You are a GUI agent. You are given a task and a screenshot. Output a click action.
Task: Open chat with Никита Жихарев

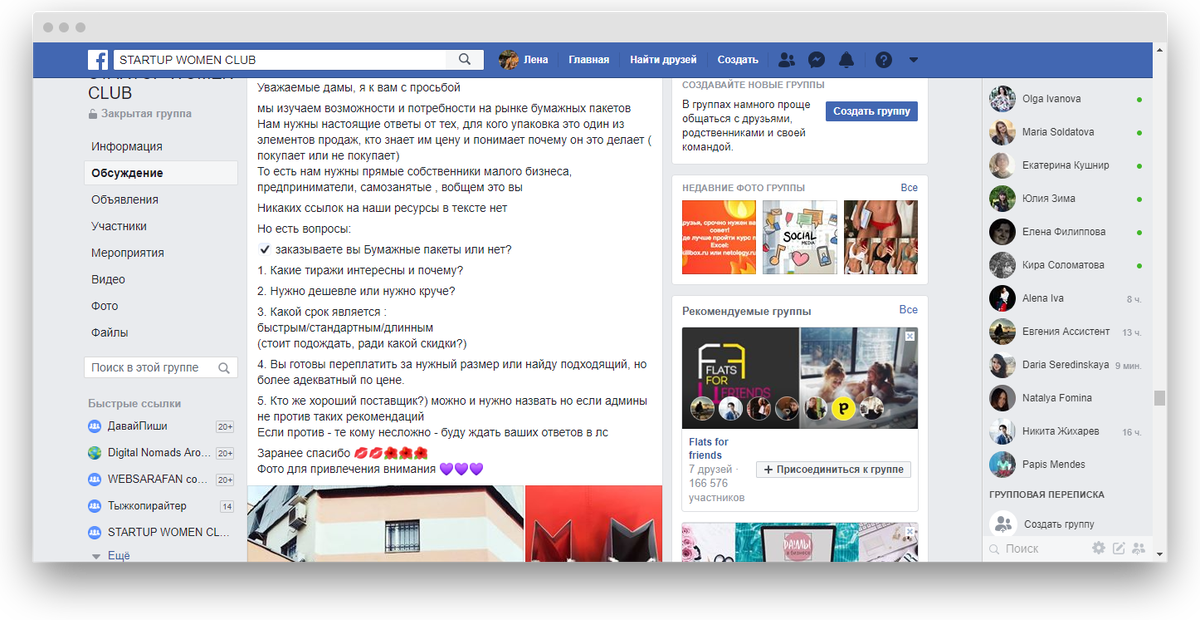pyautogui.click(x=1060, y=431)
